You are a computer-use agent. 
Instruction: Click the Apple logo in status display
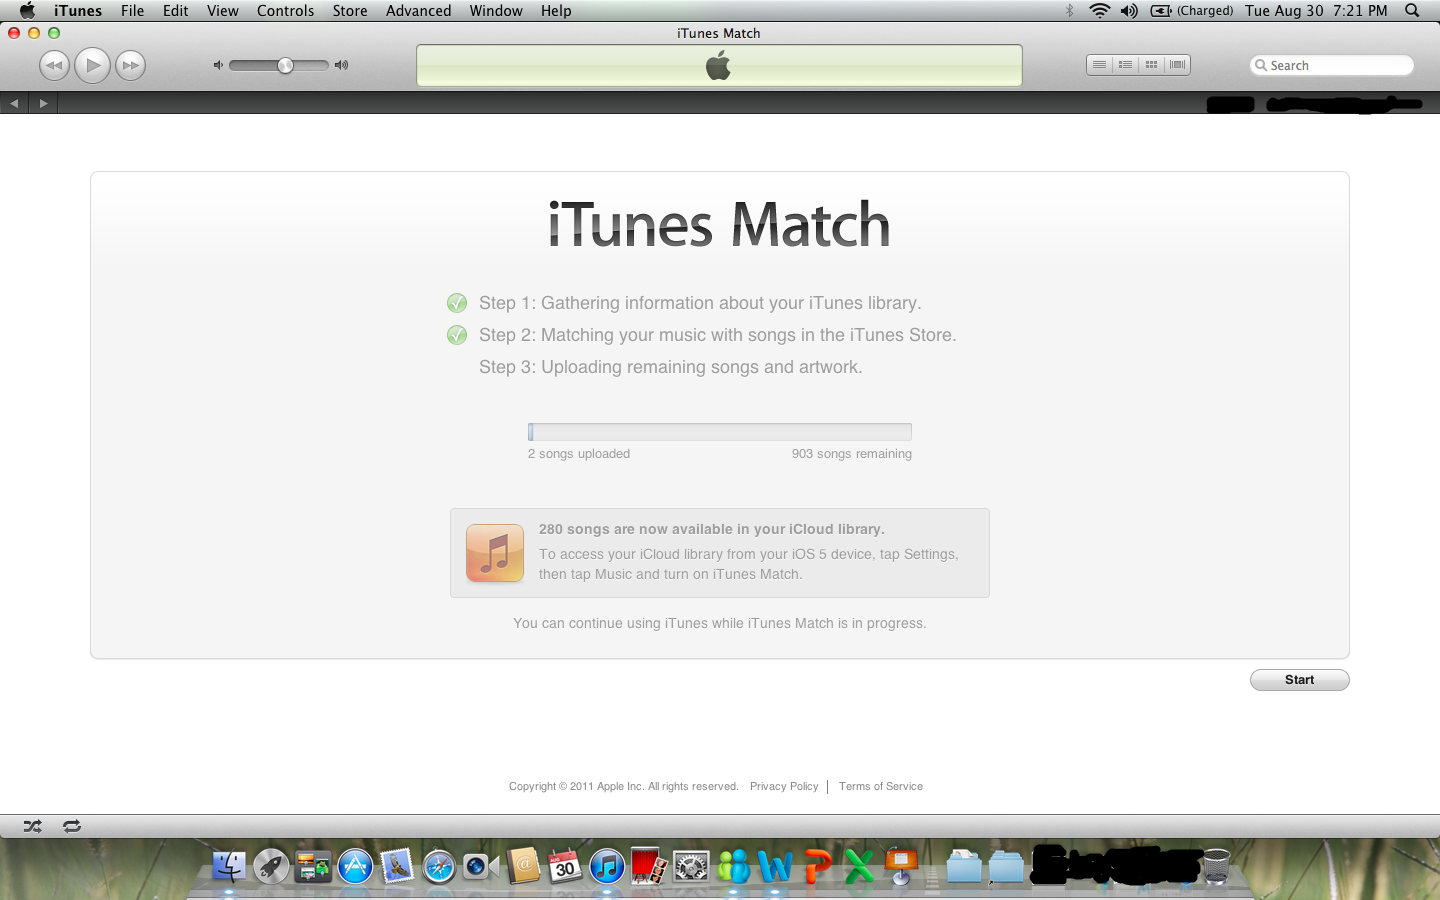point(718,66)
